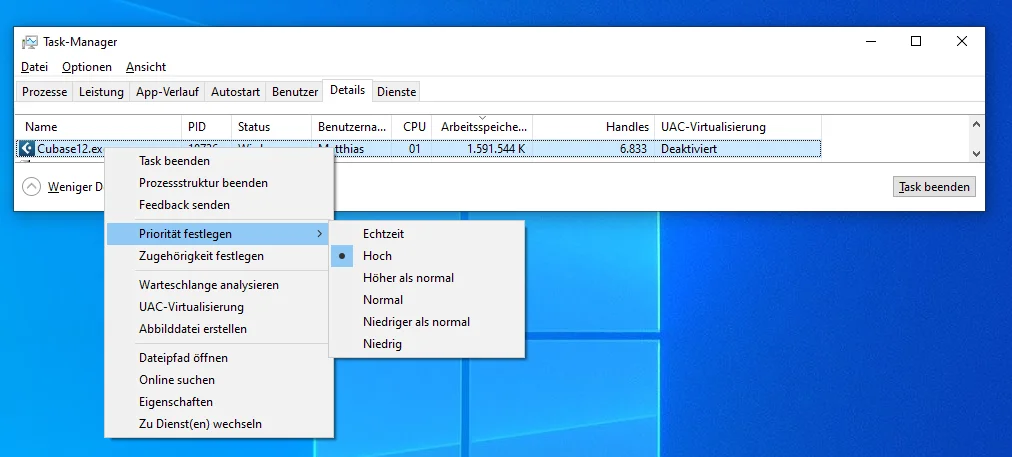Click the process list scroll down arrow

click(976, 154)
